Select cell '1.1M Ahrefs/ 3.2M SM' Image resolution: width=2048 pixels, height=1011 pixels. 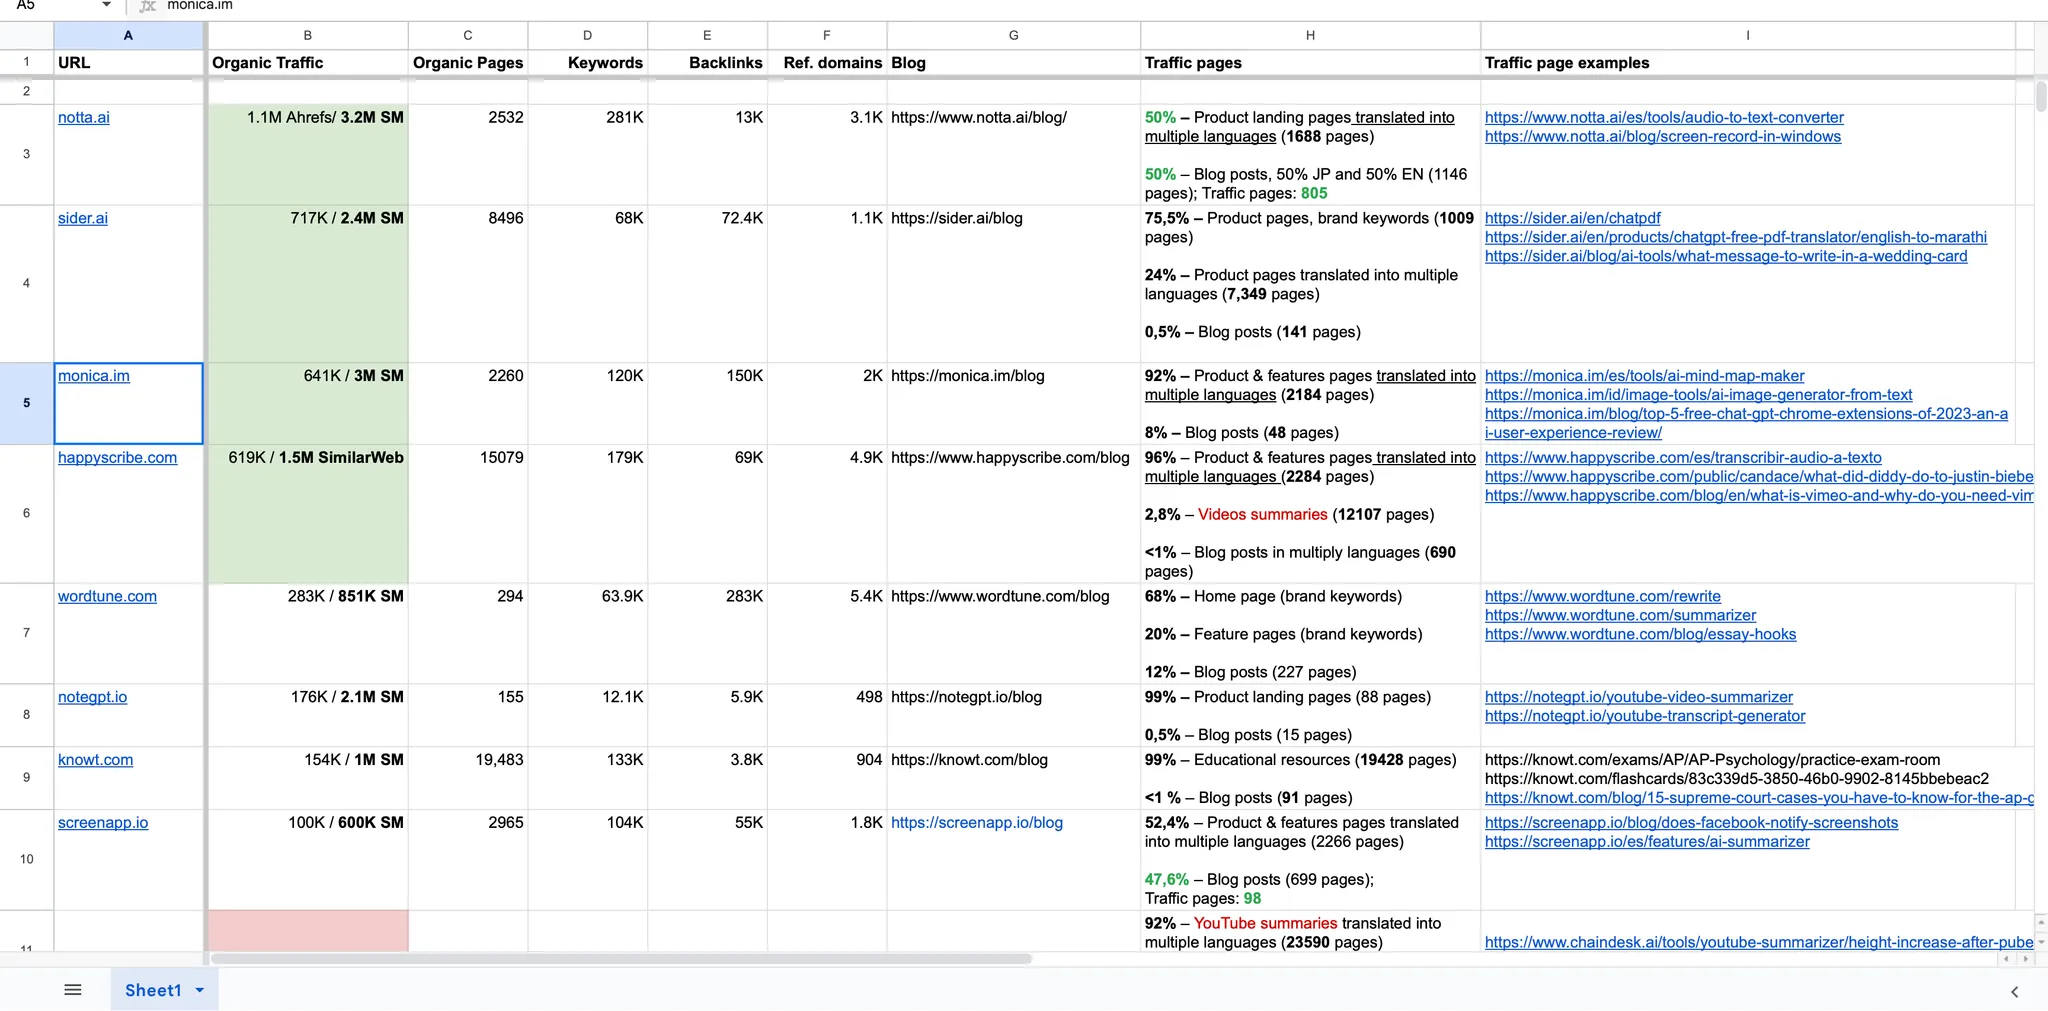pyautogui.click(x=308, y=155)
